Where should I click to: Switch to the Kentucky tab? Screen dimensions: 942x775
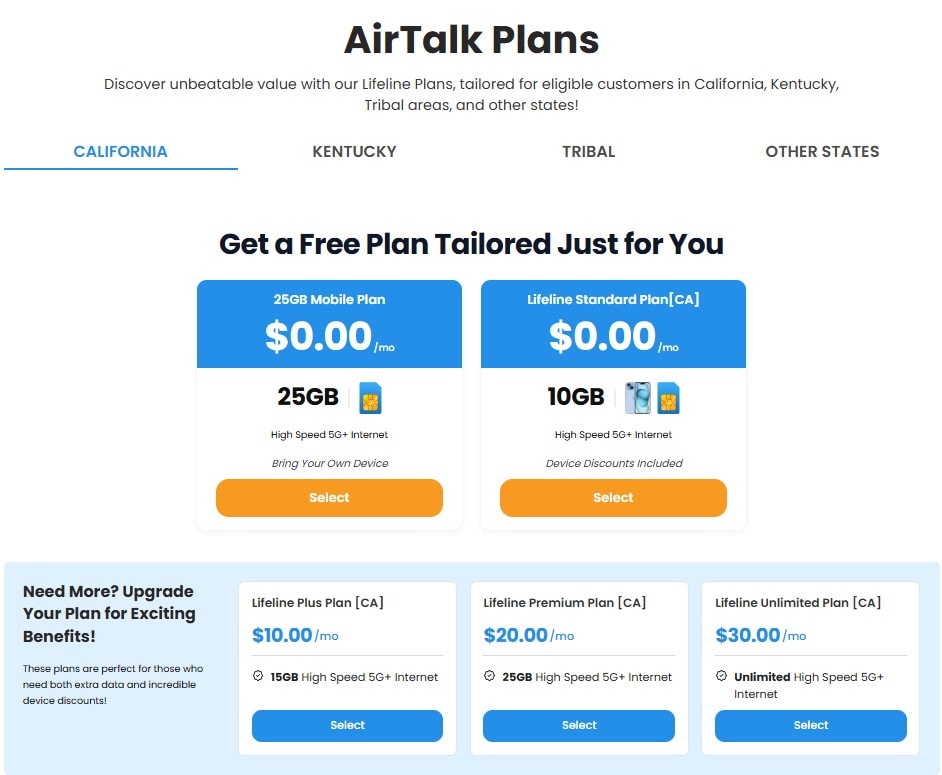[x=354, y=151]
